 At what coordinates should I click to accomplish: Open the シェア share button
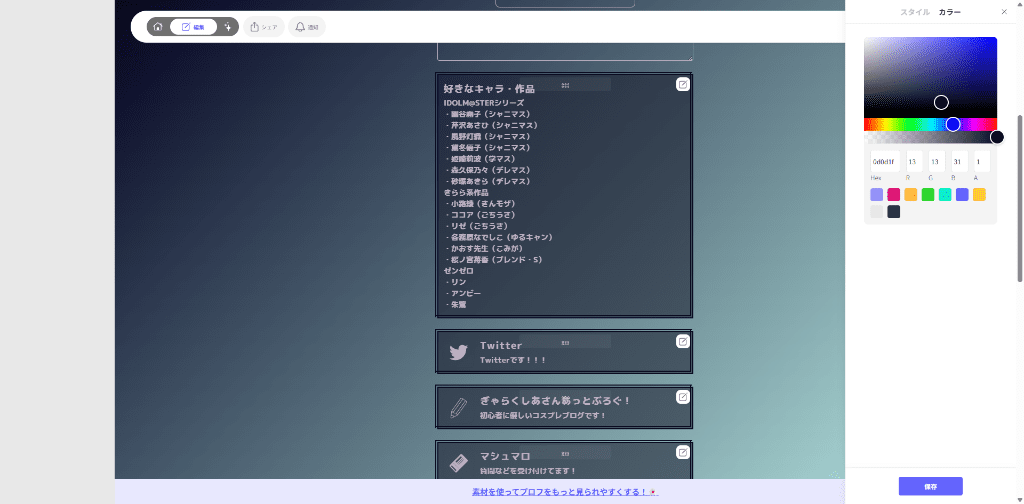(264, 27)
